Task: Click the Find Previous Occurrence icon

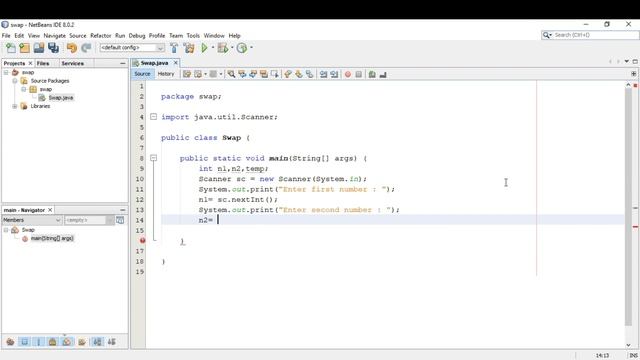Action: [242, 74]
